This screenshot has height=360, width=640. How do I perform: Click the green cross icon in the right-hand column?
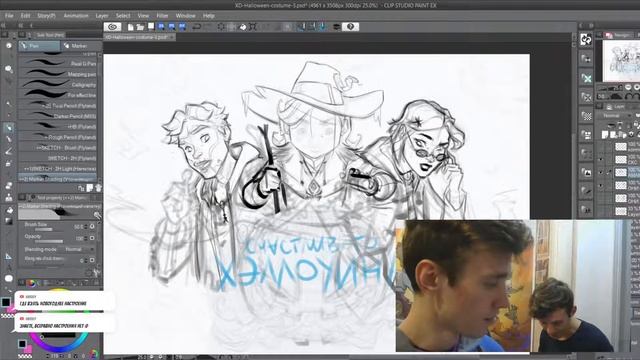coord(586,78)
